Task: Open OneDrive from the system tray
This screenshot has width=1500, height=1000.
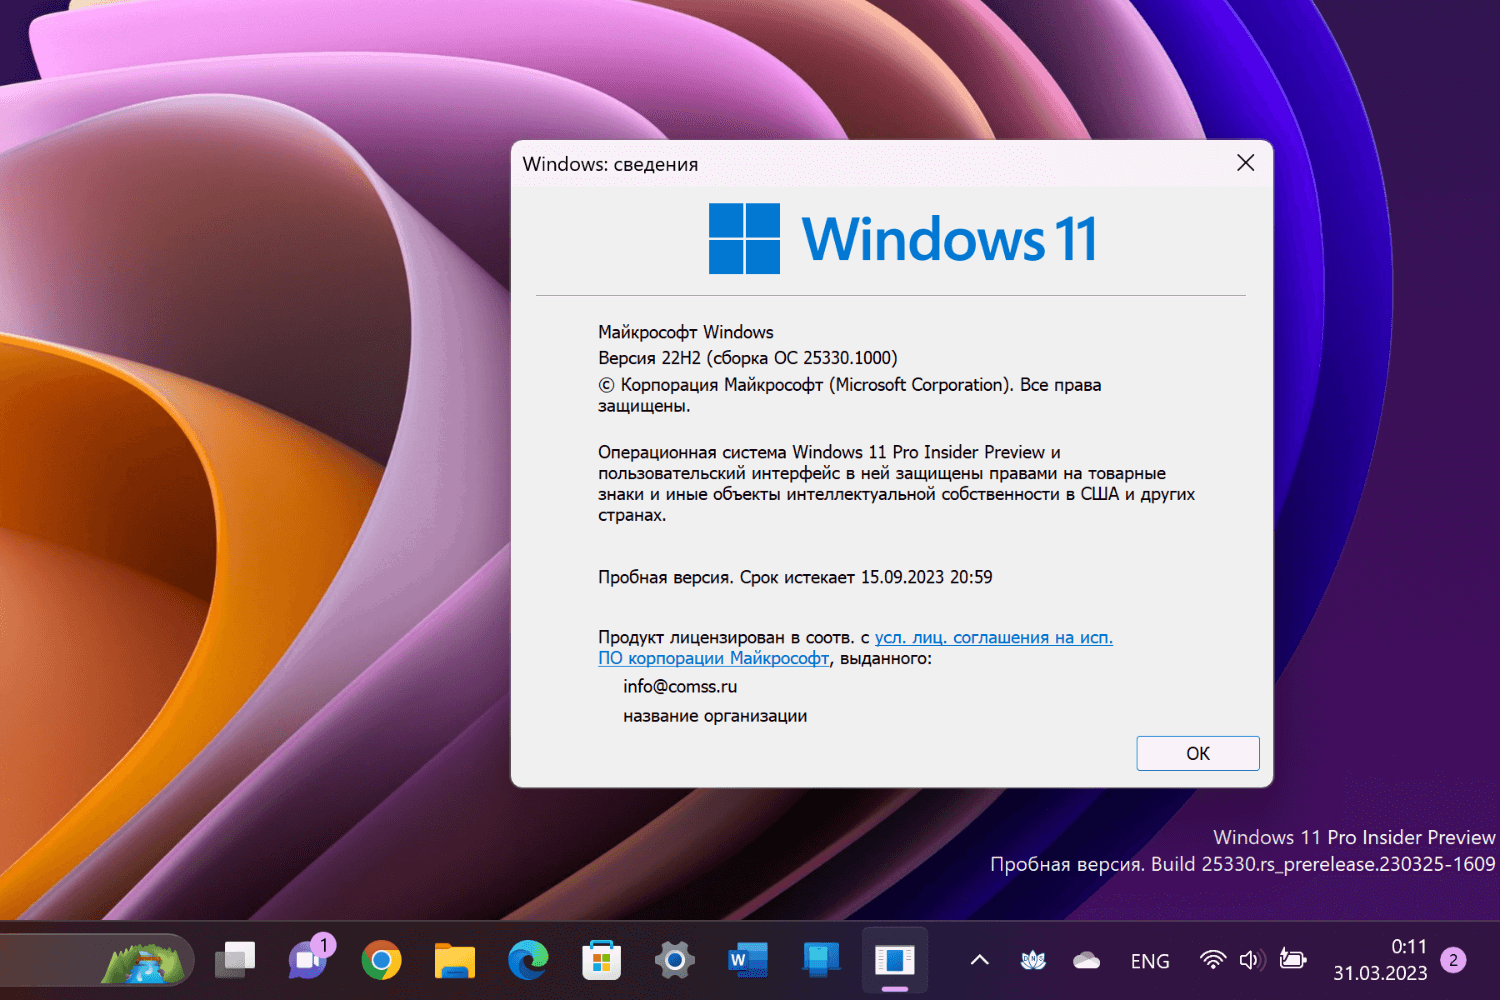Action: tap(1087, 960)
